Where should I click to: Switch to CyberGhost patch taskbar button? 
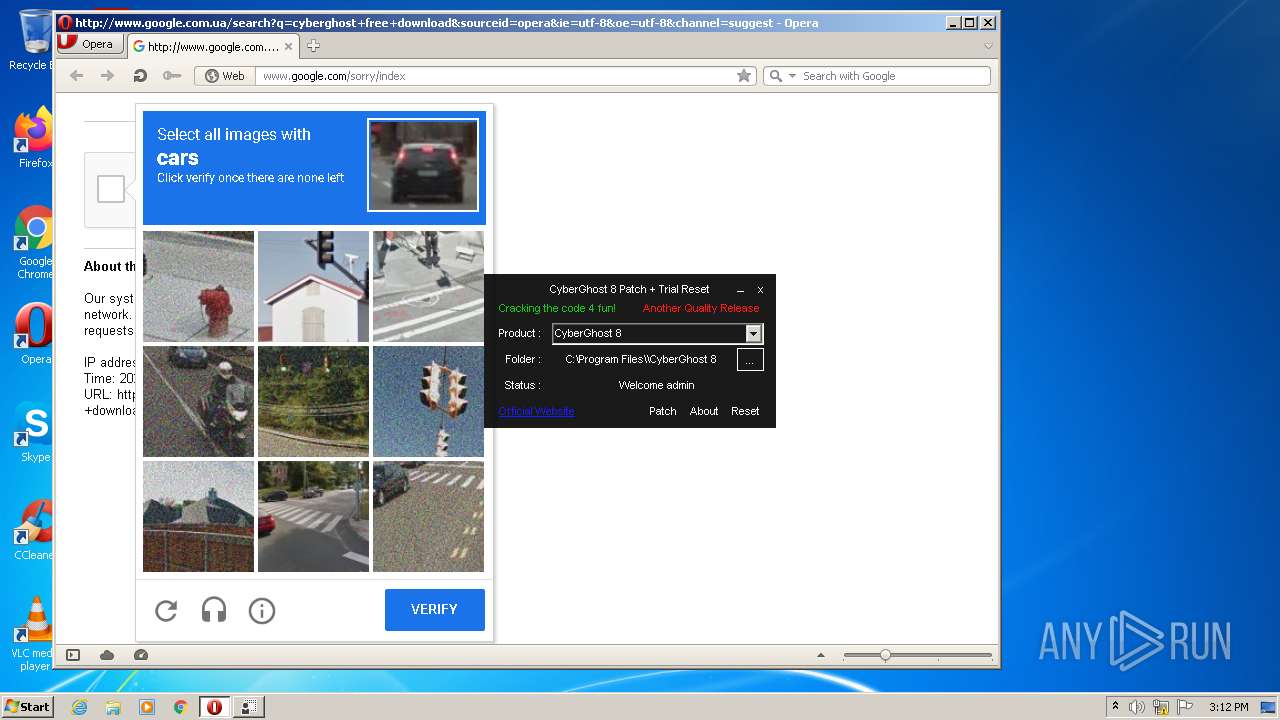tap(248, 707)
